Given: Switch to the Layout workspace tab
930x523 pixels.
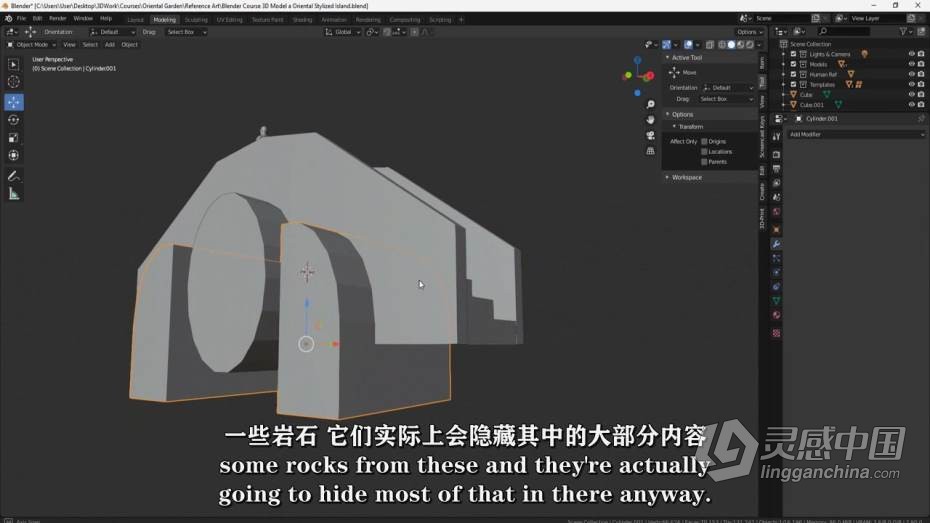Looking at the screenshot, I should (x=135, y=20).
